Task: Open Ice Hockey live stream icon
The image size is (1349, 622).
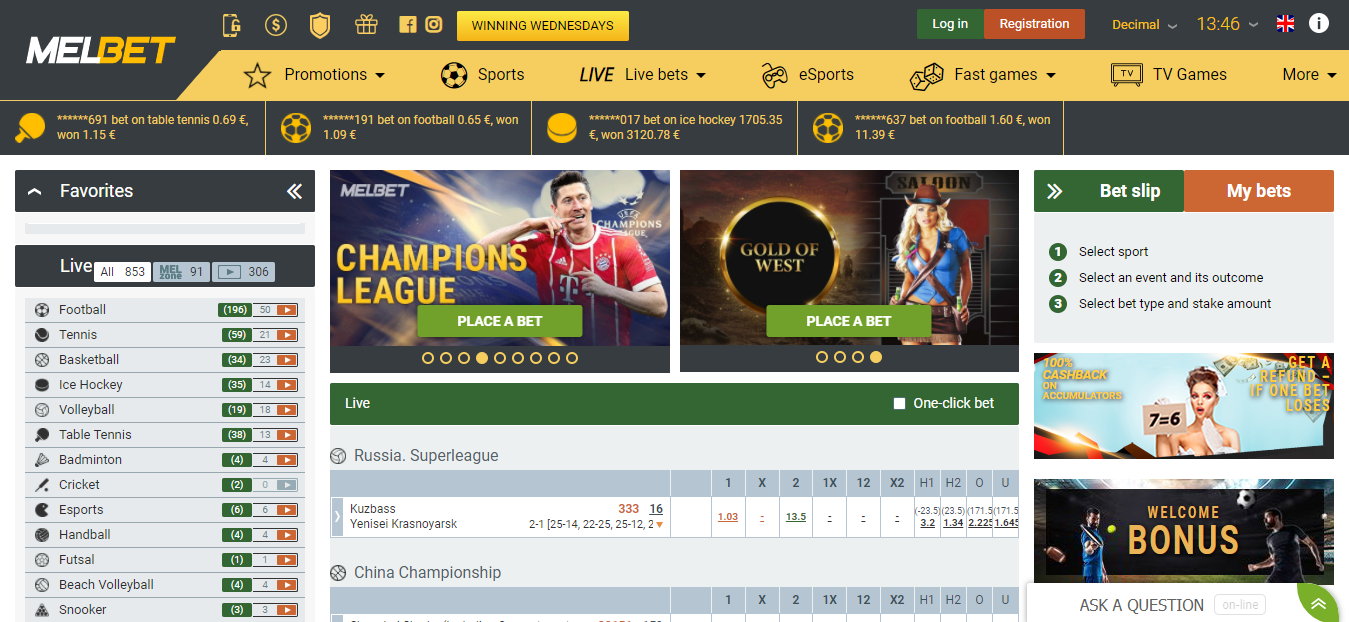Action: pyautogui.click(x=288, y=385)
